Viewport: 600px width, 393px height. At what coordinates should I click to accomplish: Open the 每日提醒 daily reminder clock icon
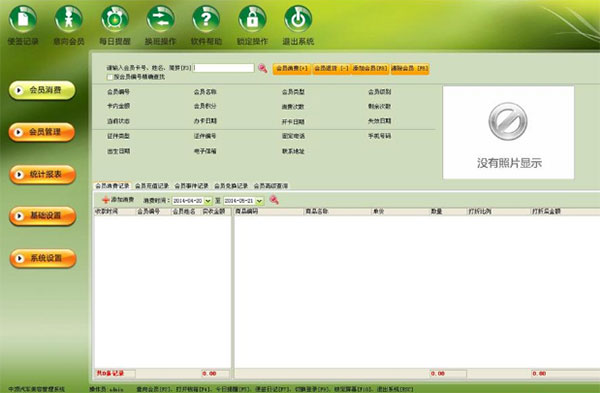(x=114, y=18)
